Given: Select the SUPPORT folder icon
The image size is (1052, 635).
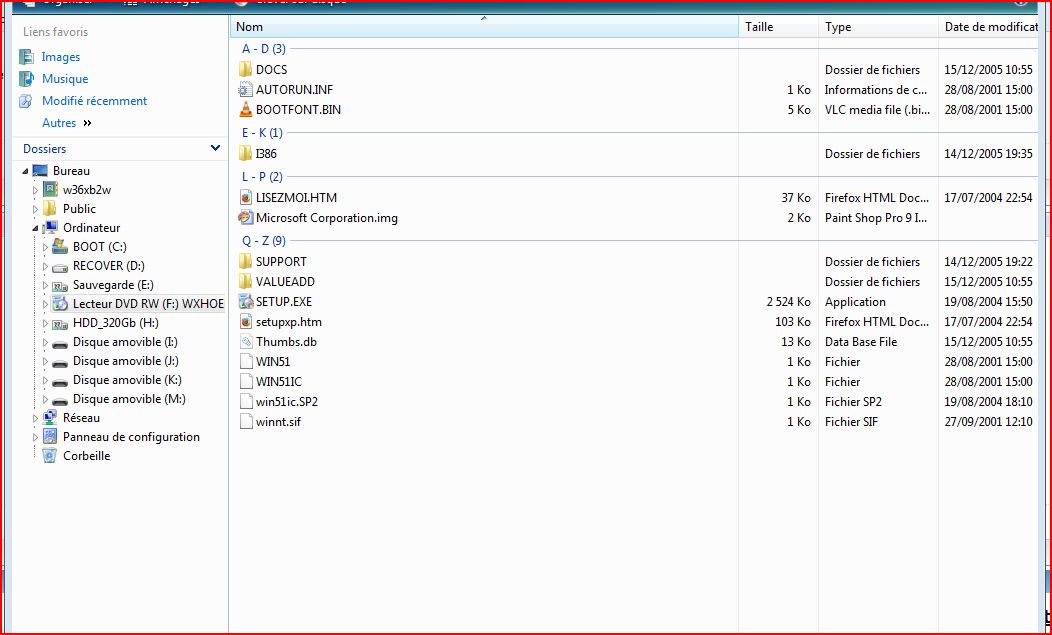Looking at the screenshot, I should coord(246,261).
